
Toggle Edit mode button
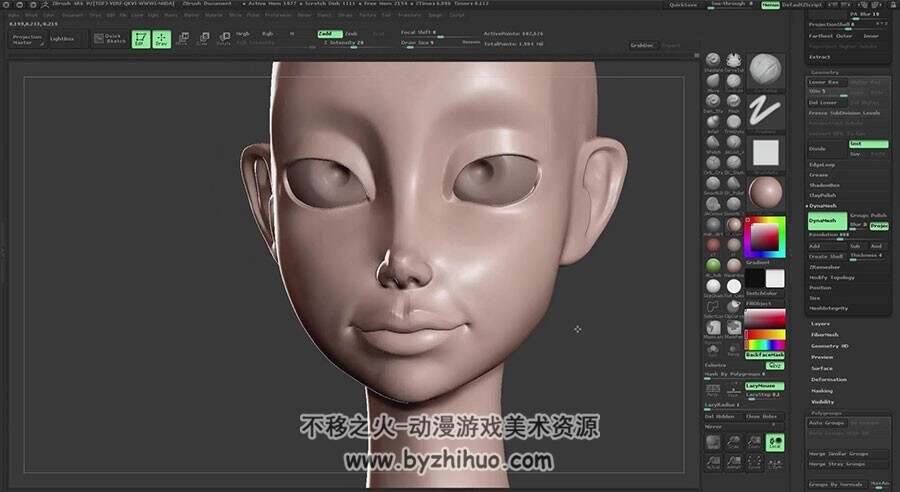(141, 39)
